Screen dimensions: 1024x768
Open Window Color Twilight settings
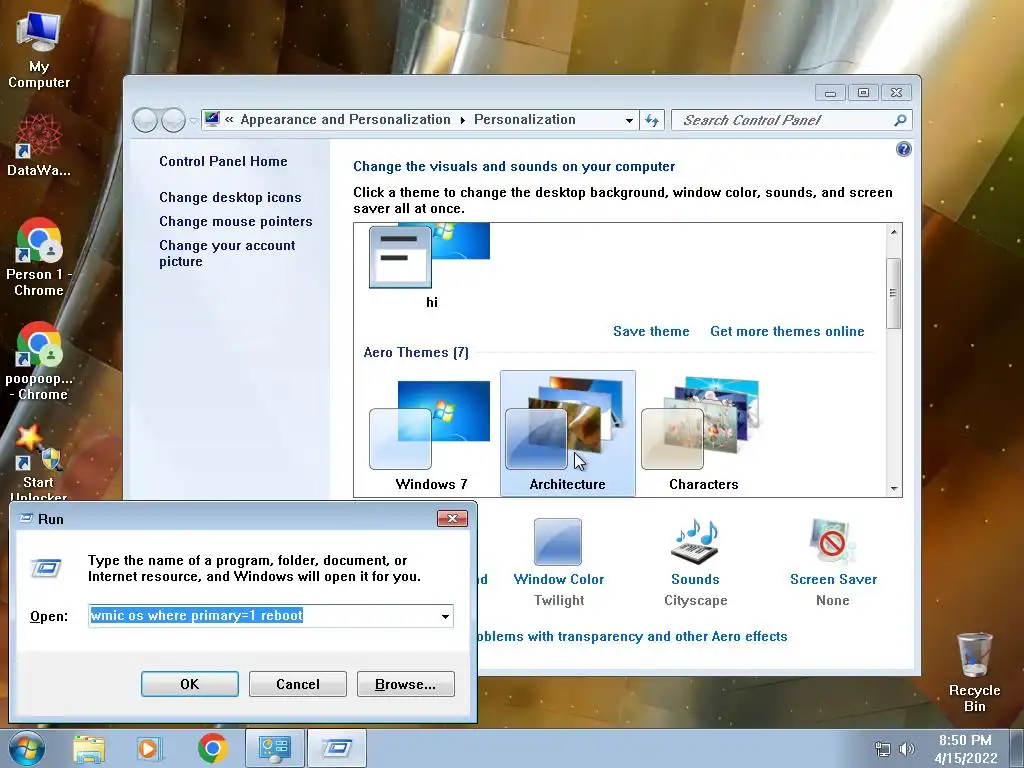[558, 563]
